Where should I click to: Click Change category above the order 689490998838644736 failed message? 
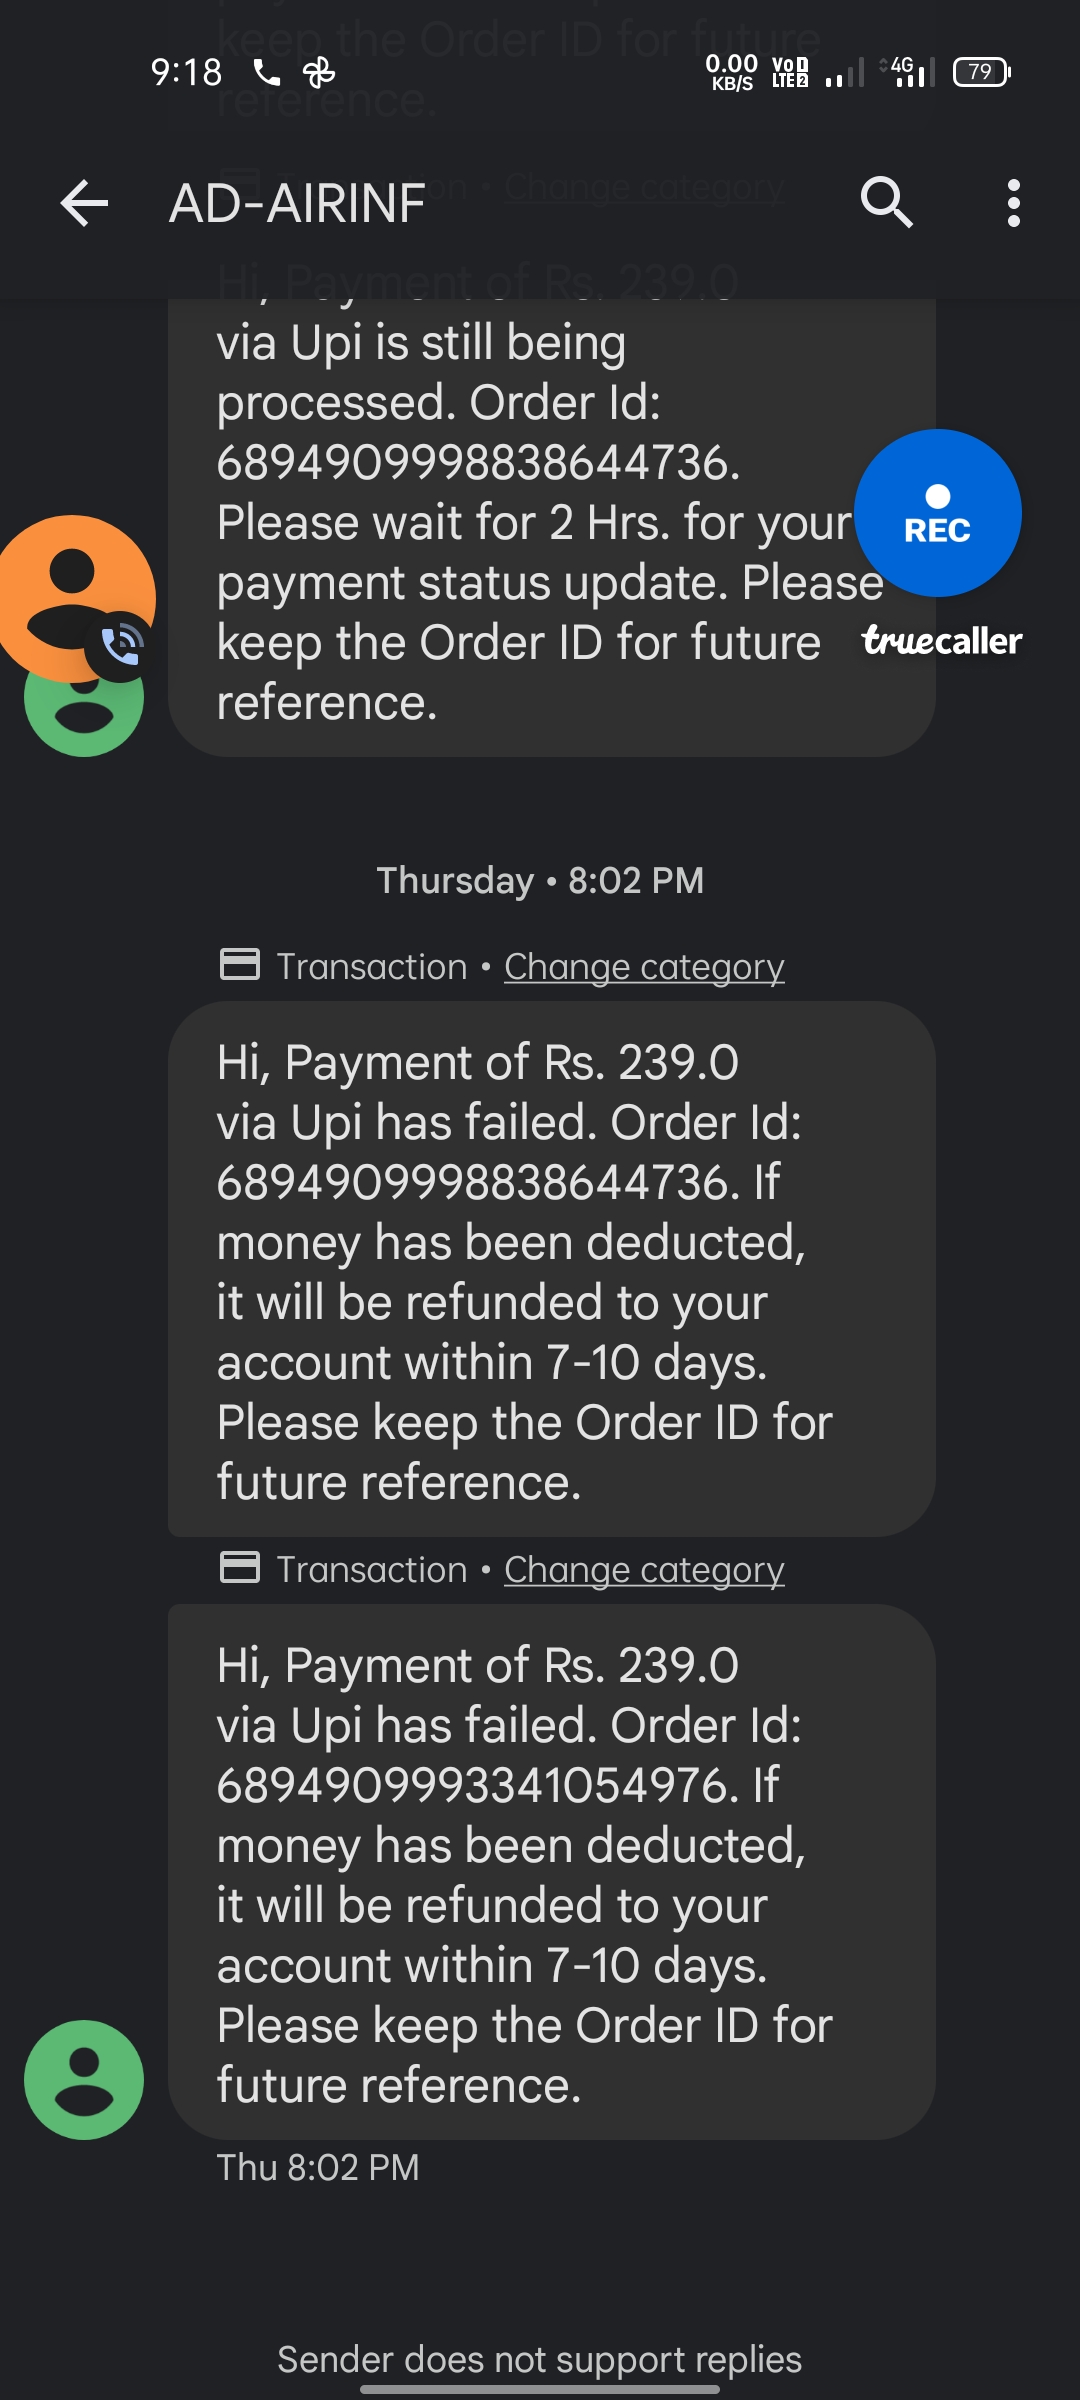[x=644, y=967]
